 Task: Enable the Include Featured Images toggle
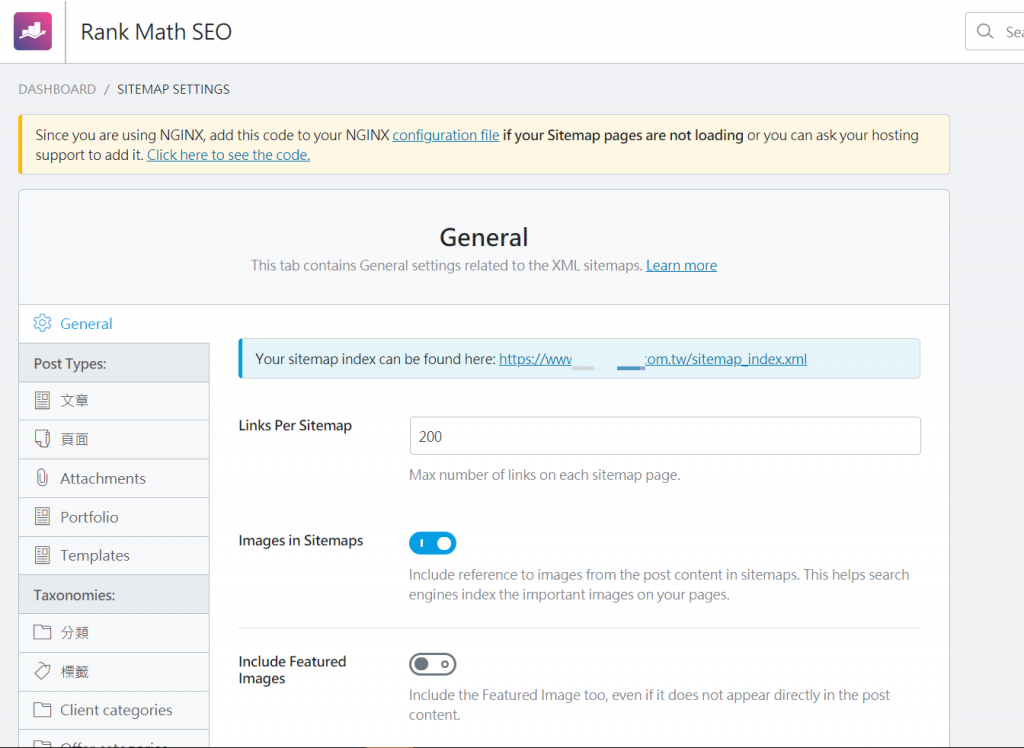click(x=432, y=664)
